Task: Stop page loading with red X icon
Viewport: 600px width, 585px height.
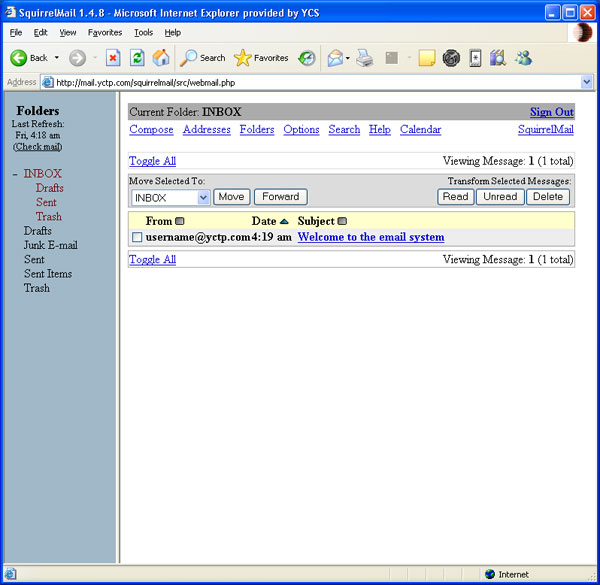Action: click(113, 58)
